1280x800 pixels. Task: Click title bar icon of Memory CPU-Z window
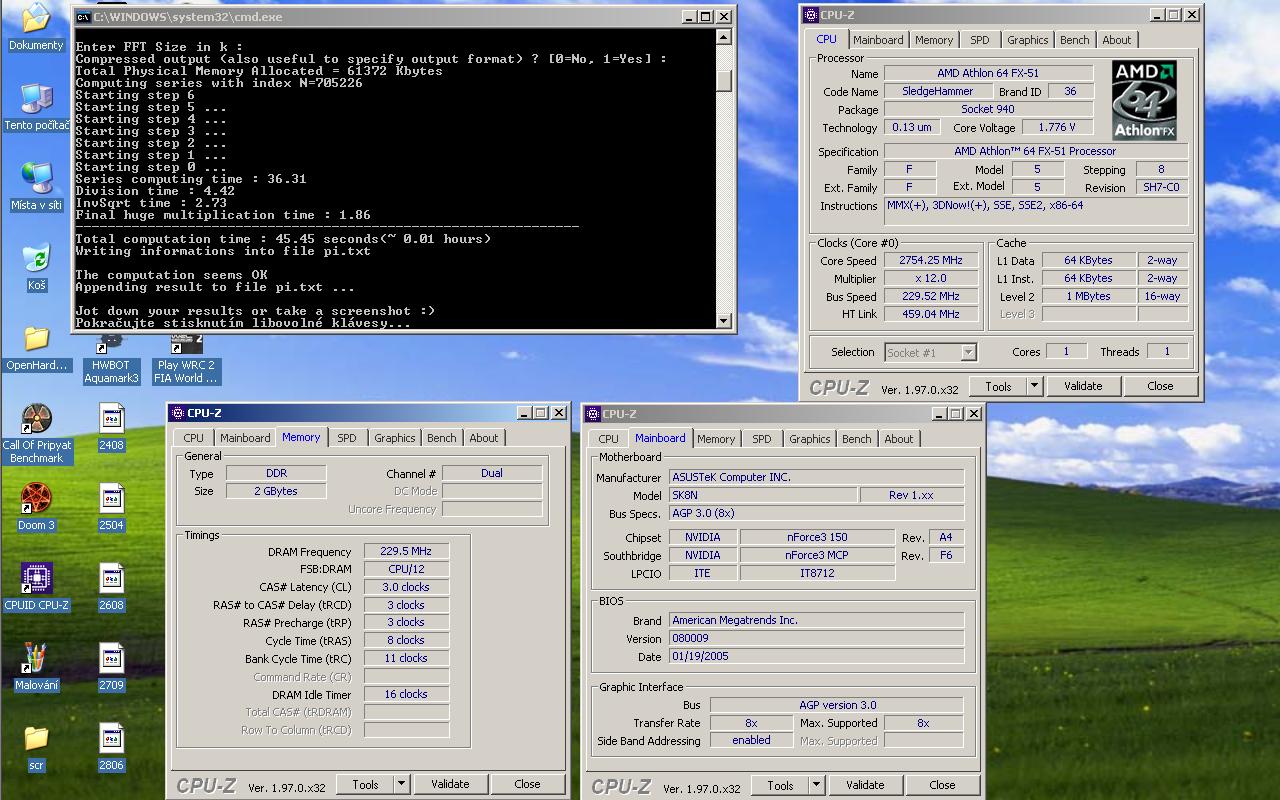[x=178, y=413]
